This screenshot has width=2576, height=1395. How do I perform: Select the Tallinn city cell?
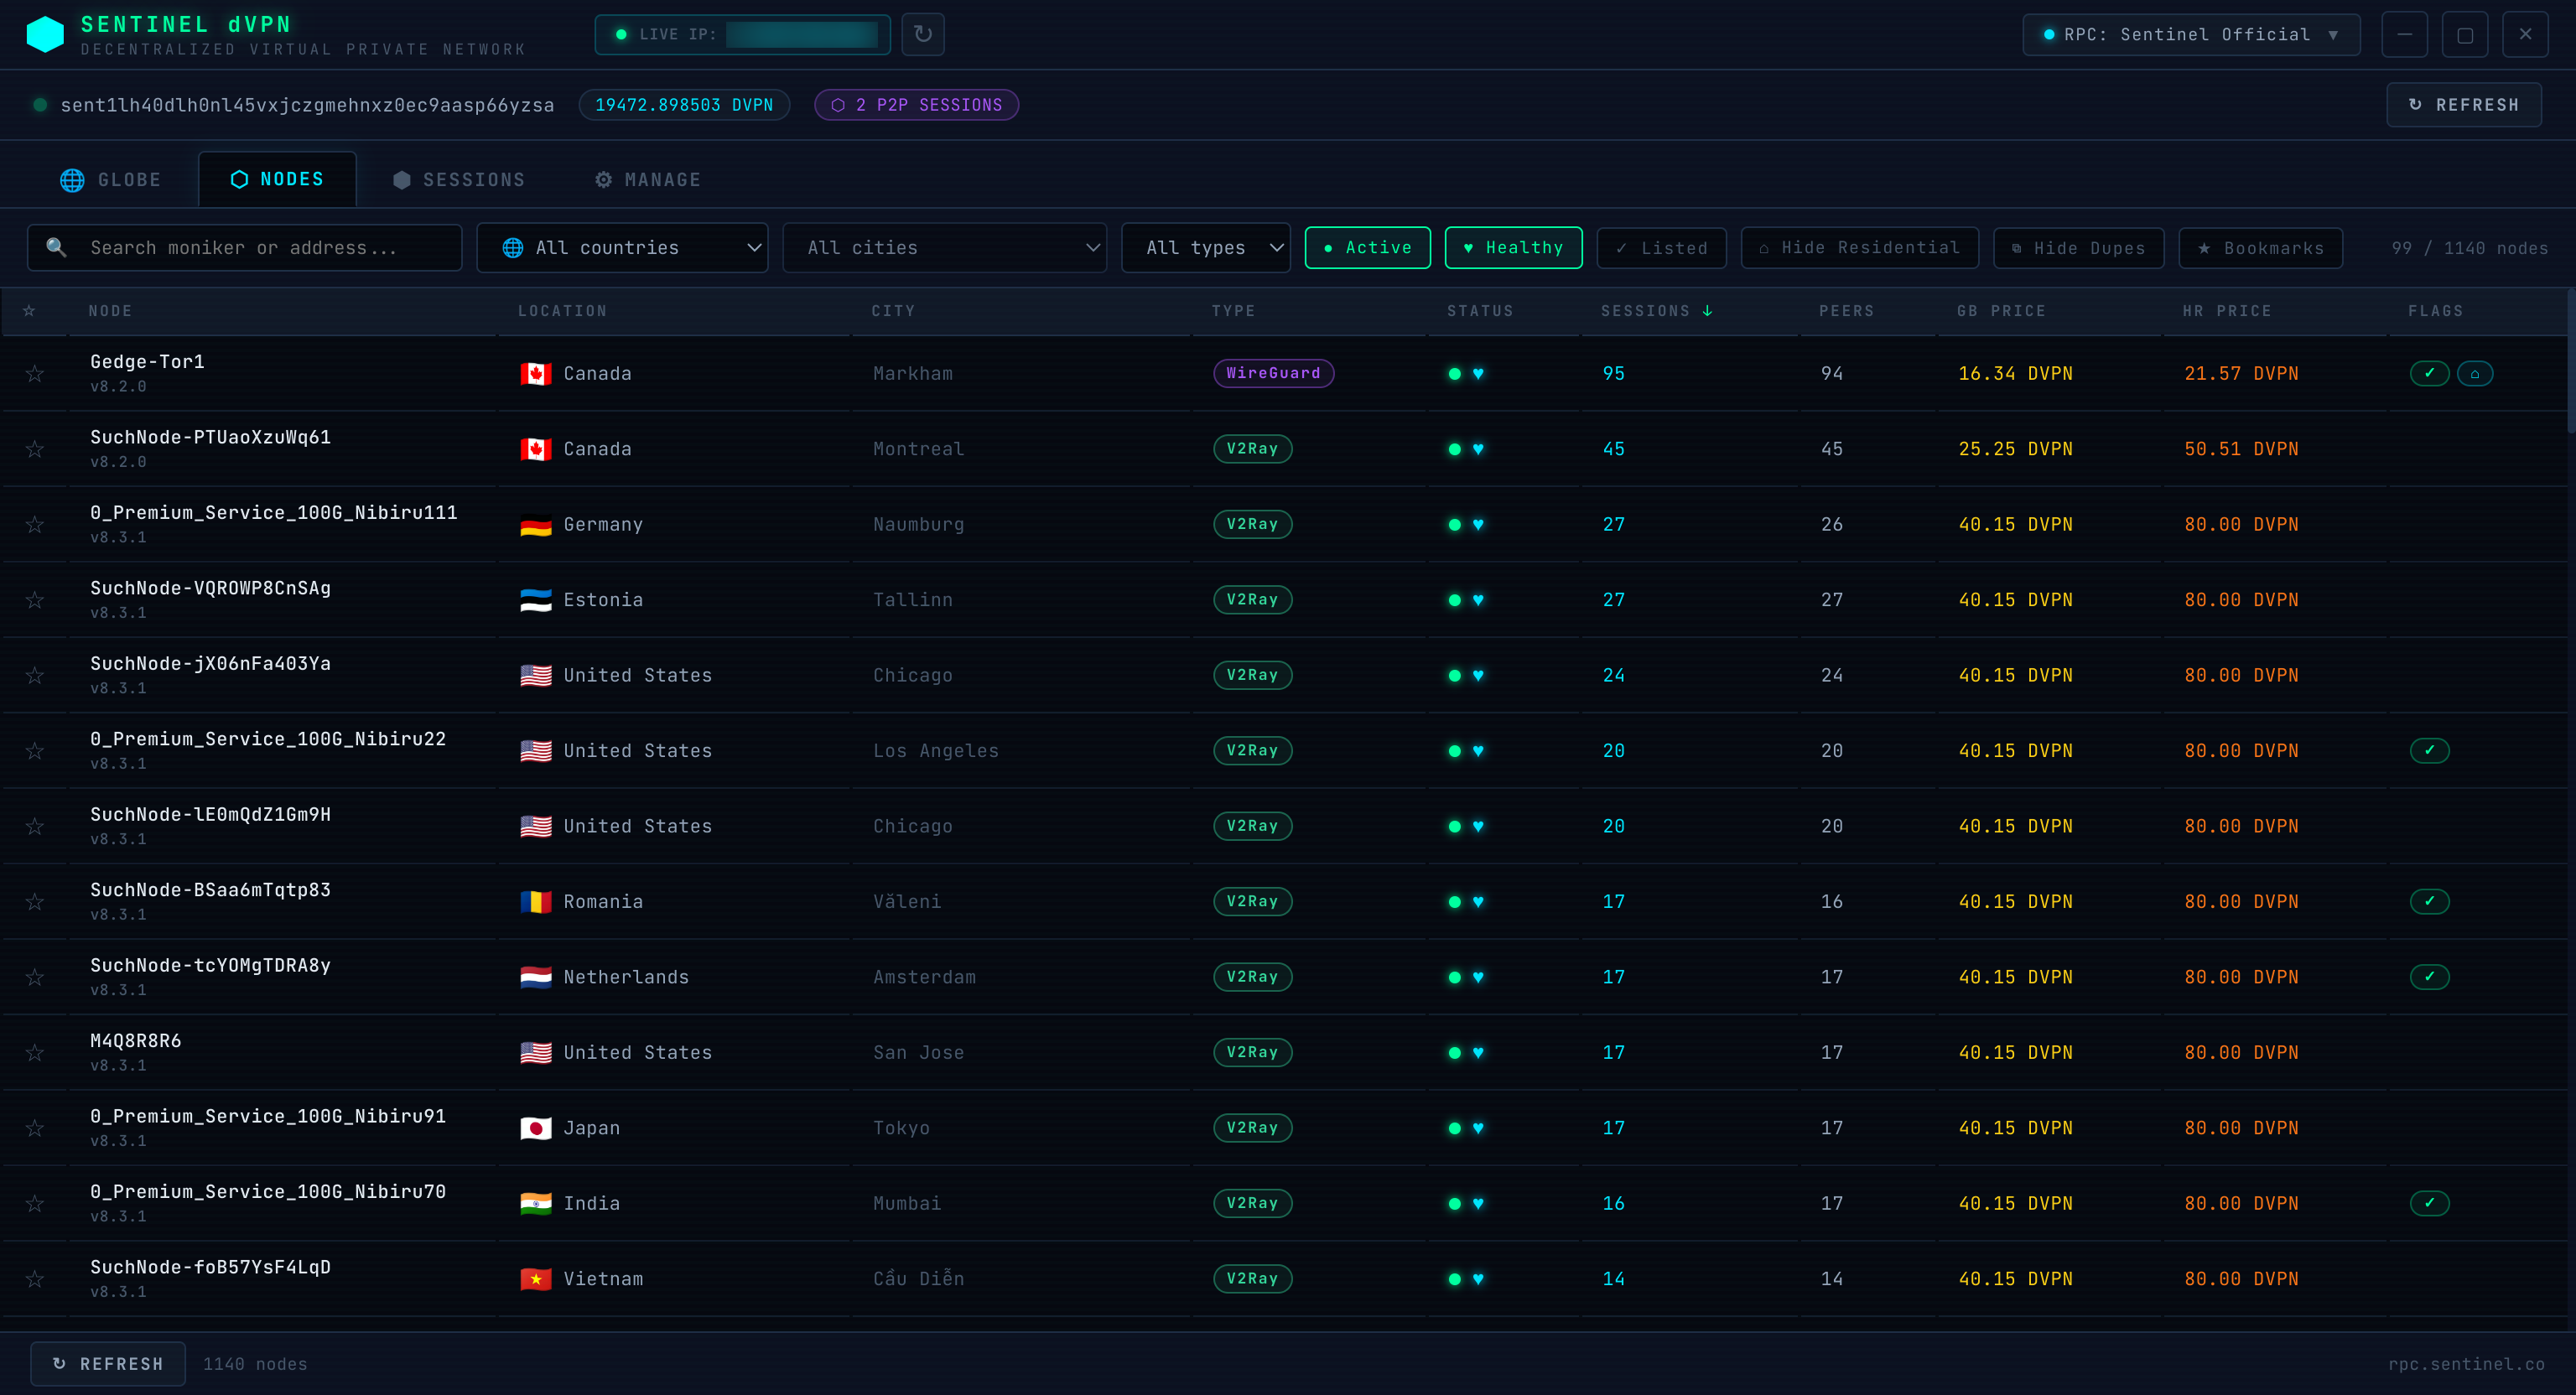912,600
